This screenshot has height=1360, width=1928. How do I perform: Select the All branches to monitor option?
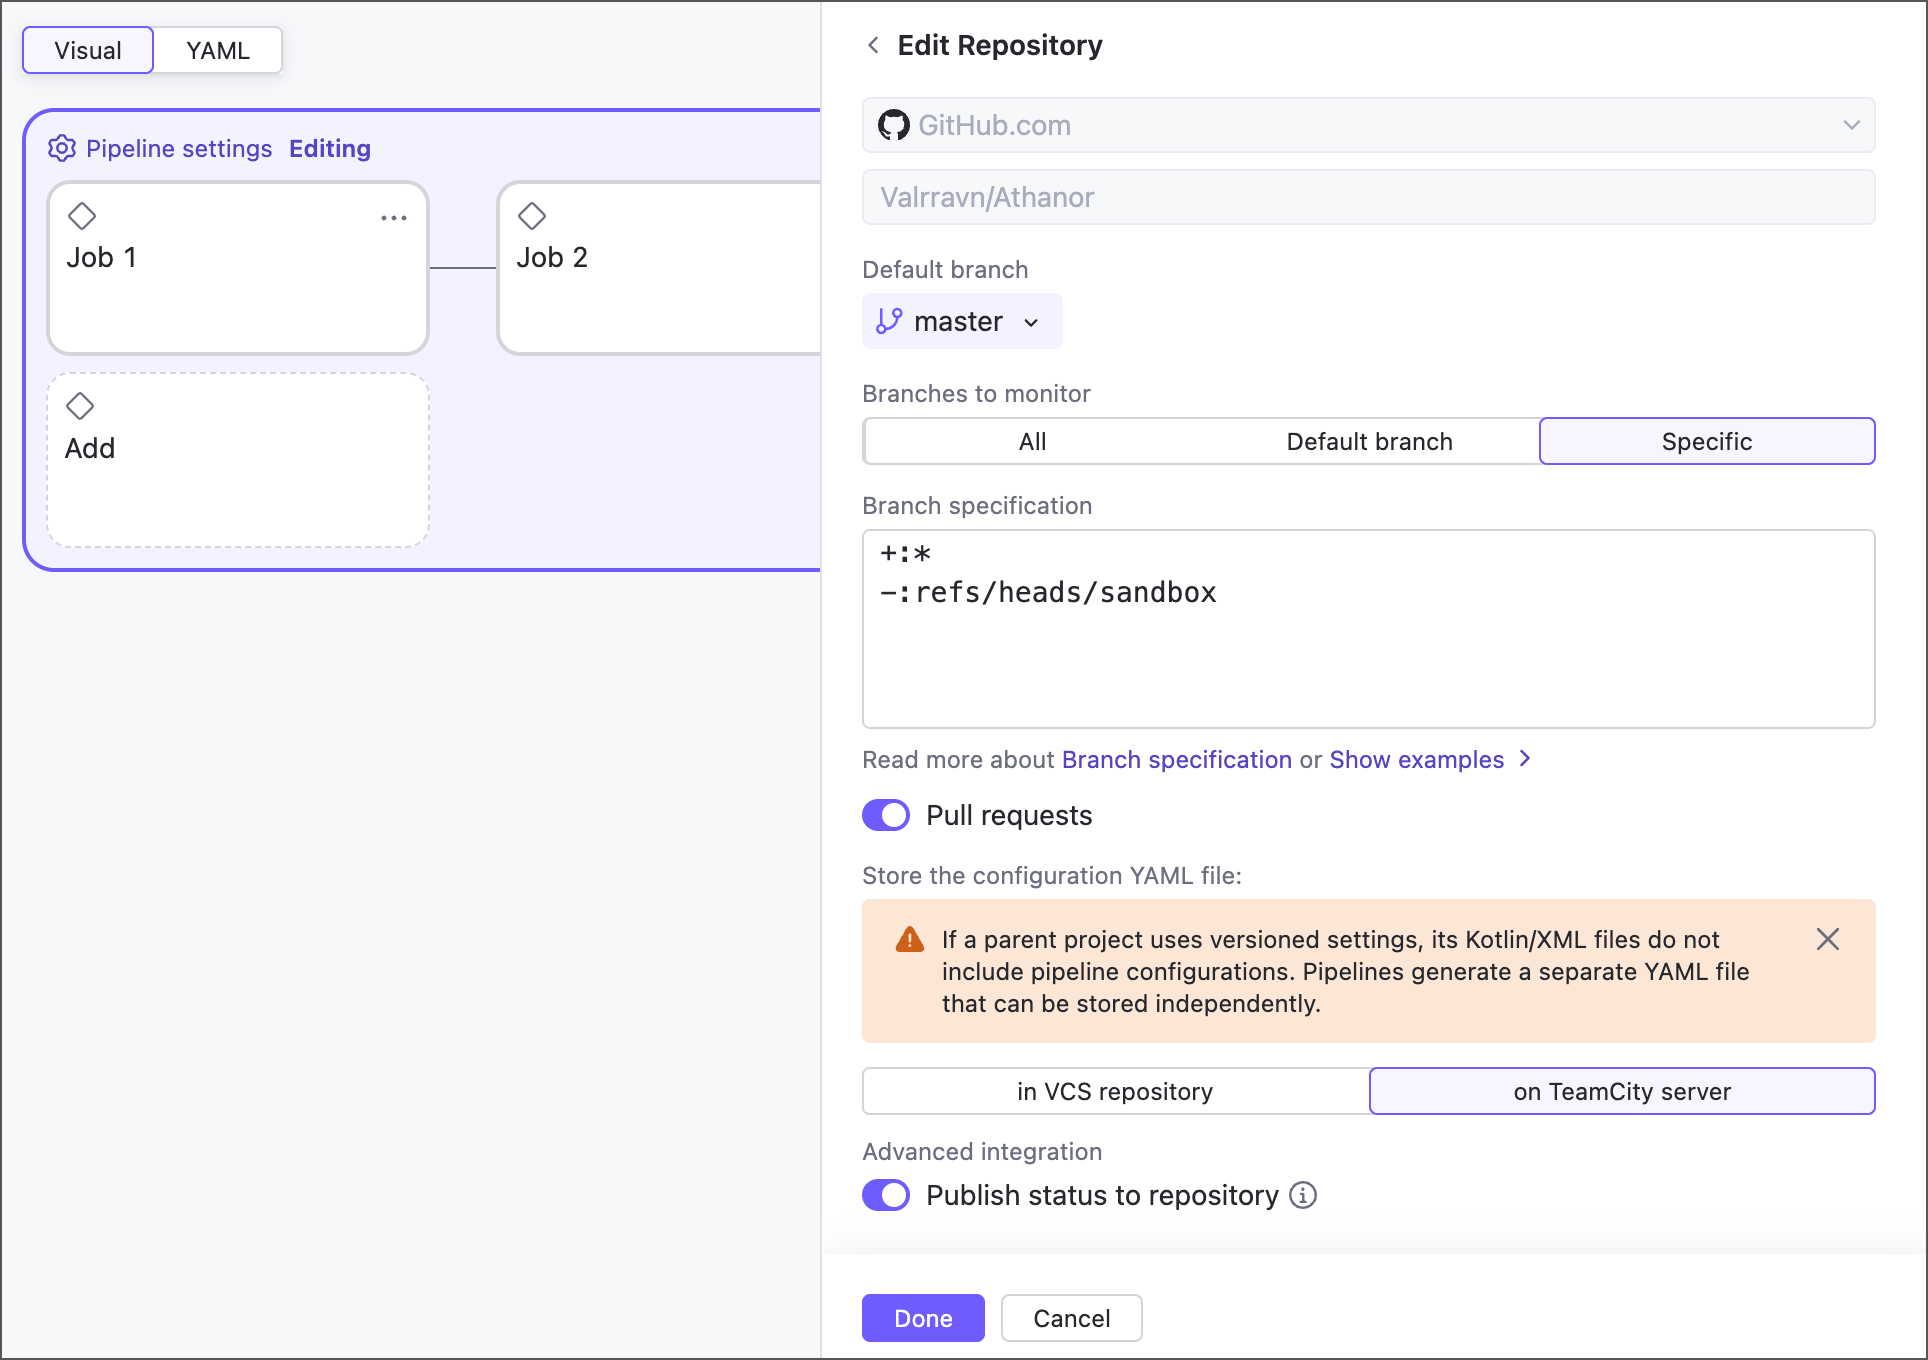pyautogui.click(x=1031, y=441)
